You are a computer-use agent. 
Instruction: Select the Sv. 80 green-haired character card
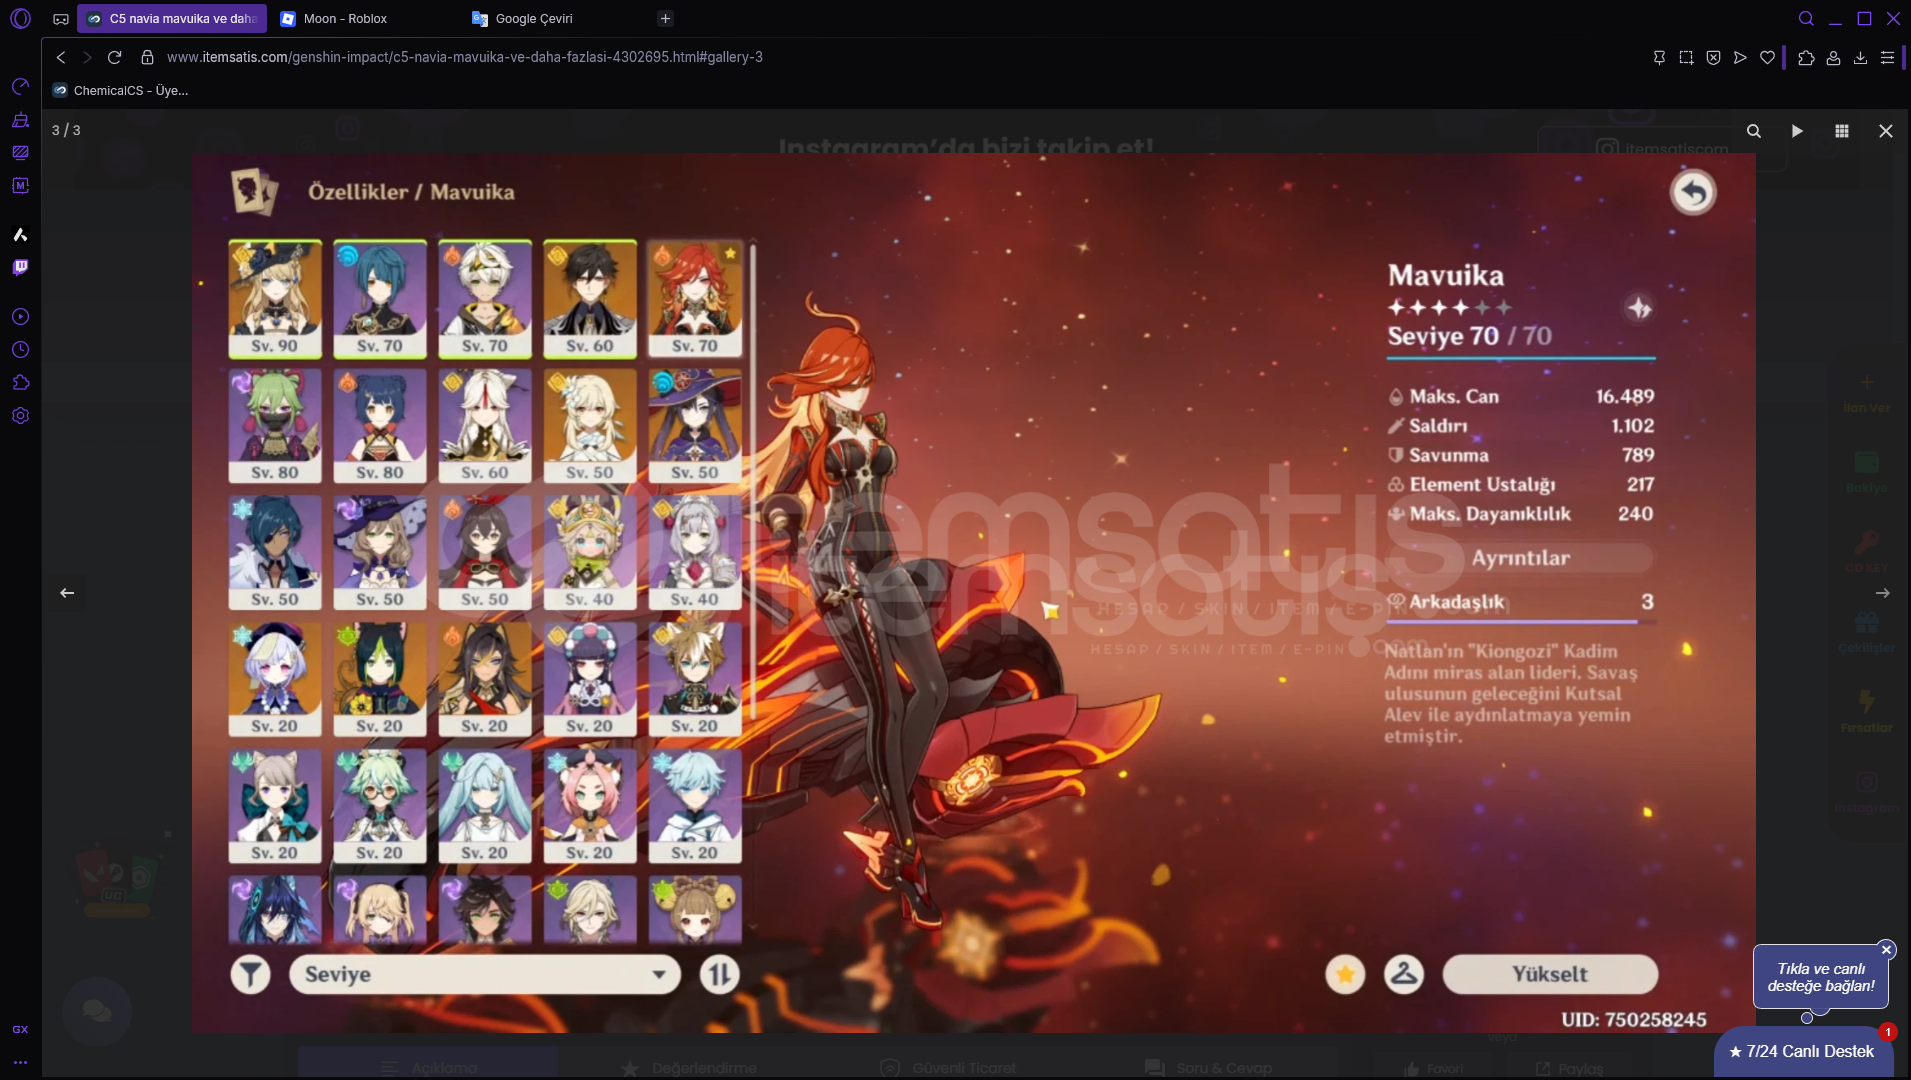pyautogui.click(x=275, y=426)
